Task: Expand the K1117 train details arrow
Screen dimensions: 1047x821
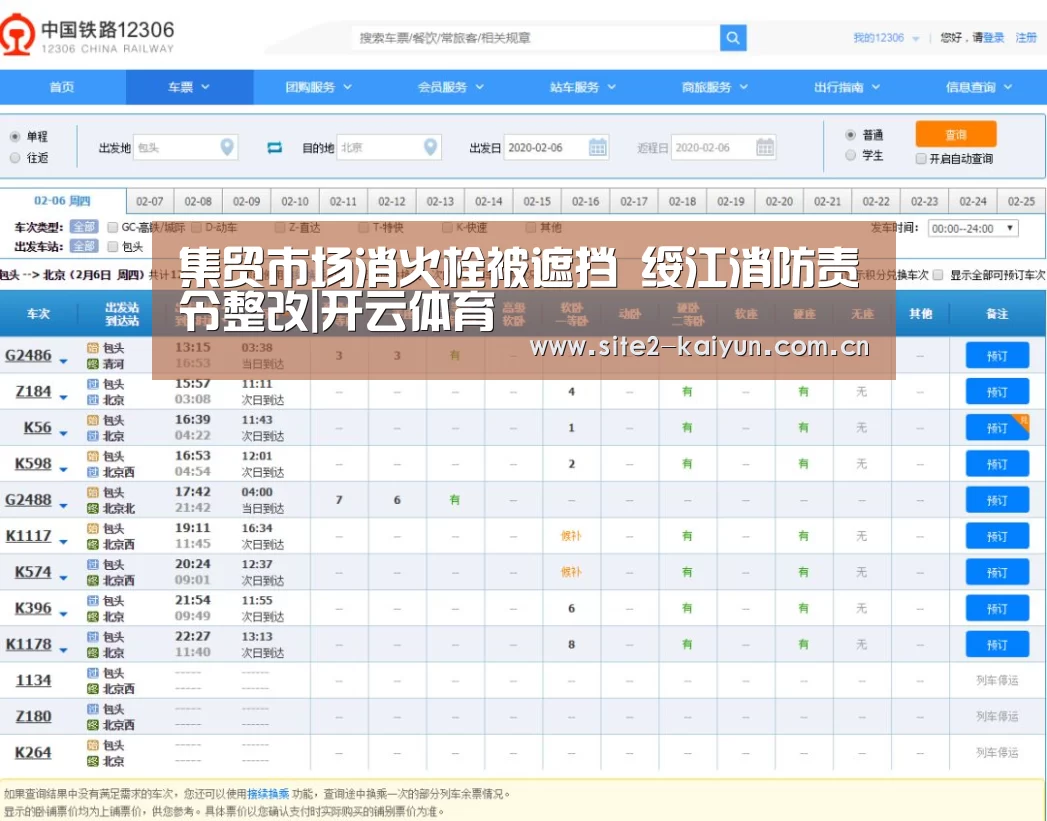Action: click(63, 541)
